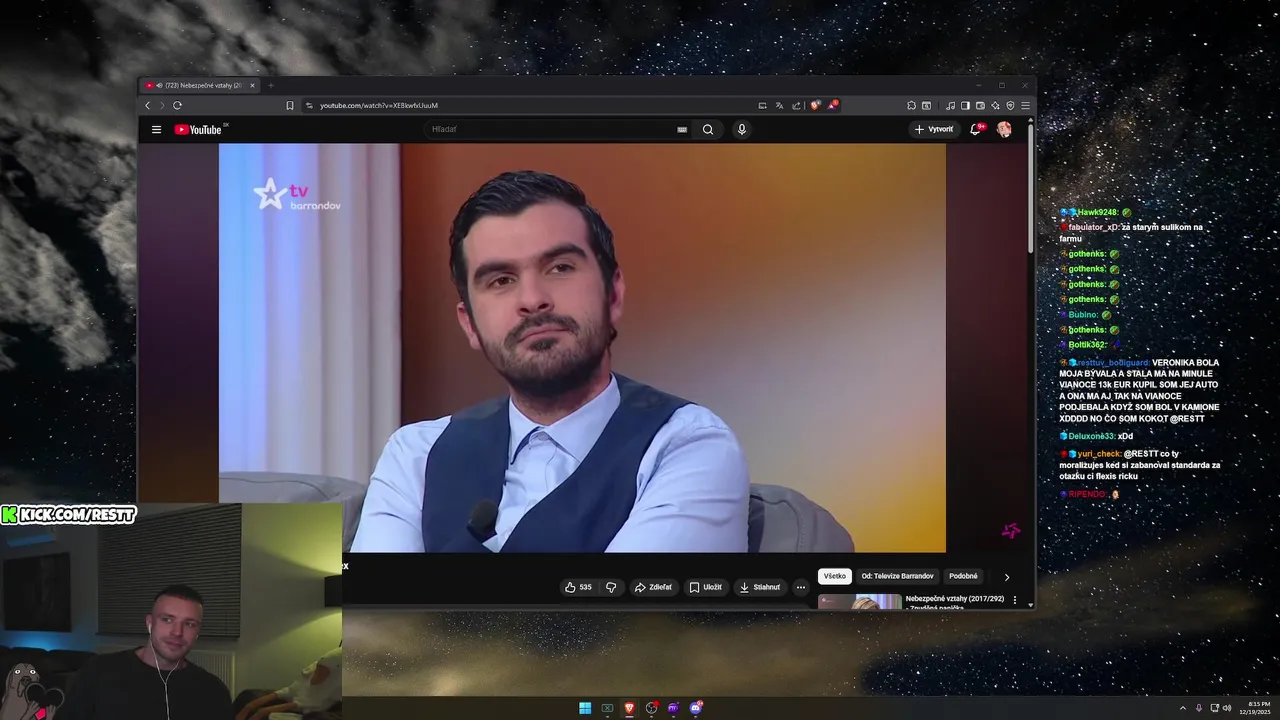Open the on-screen keyboard icon in search box
This screenshot has height=720, width=1280.
(x=682, y=129)
